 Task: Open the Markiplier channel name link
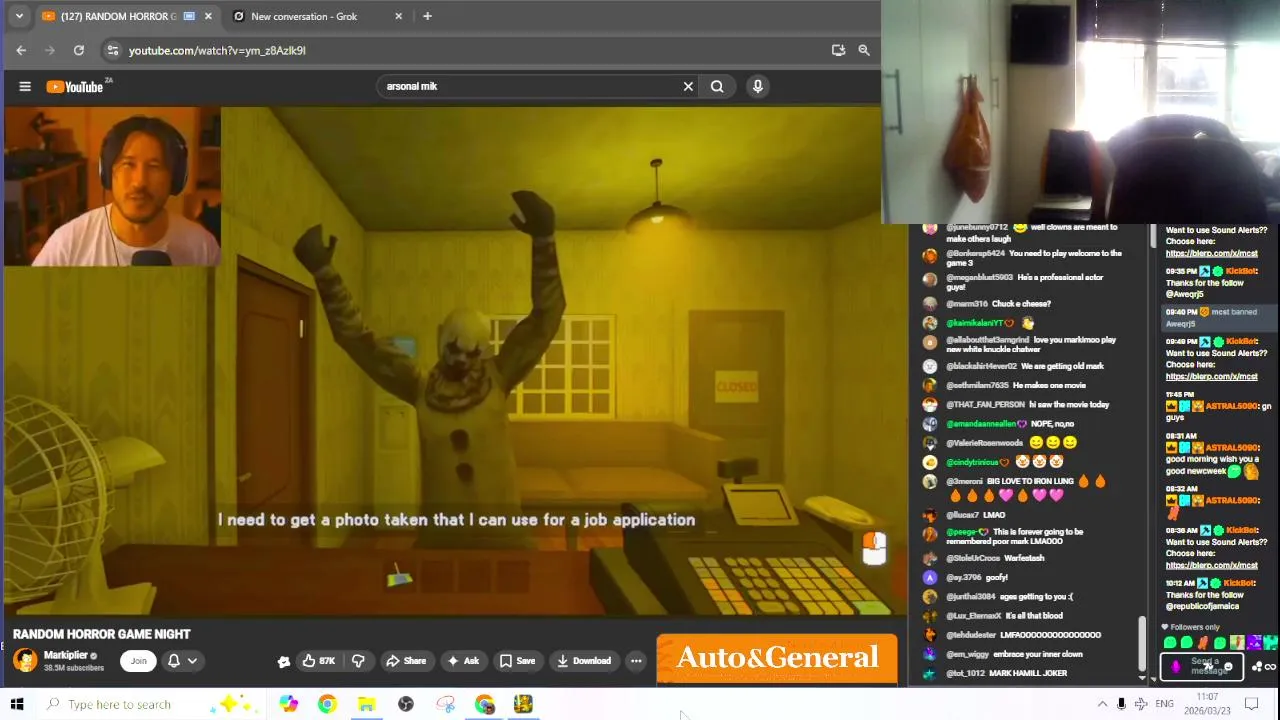pyautogui.click(x=66, y=655)
